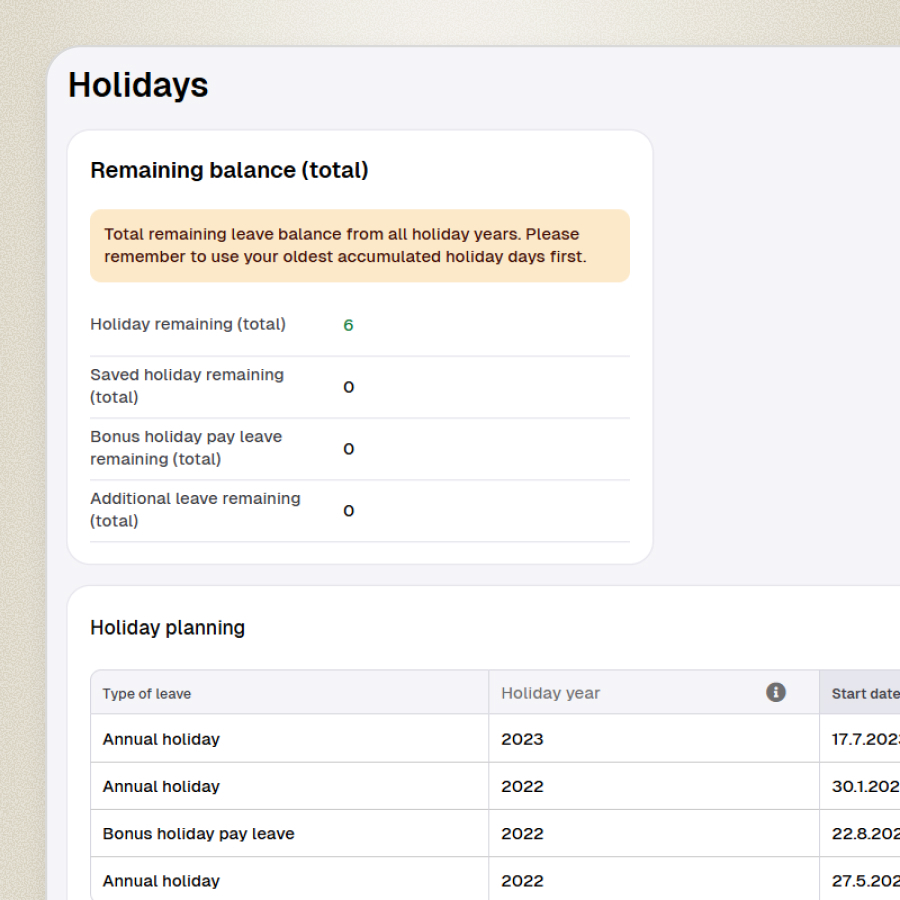This screenshot has width=900, height=900.
Task: Select the Annual holiday 2023 row label
Action: pyautogui.click(x=161, y=739)
